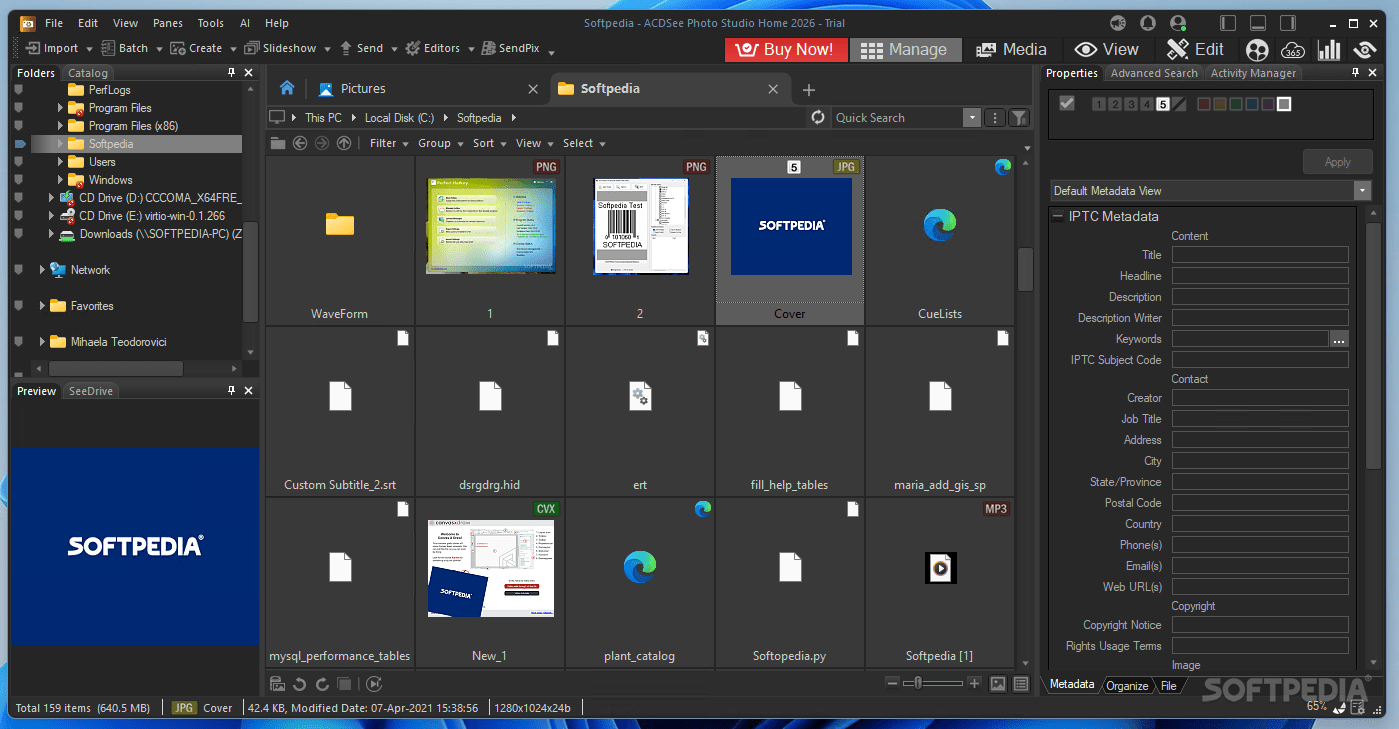Click the Buy Now! button
Image resolution: width=1399 pixels, height=729 pixels.
coord(786,49)
